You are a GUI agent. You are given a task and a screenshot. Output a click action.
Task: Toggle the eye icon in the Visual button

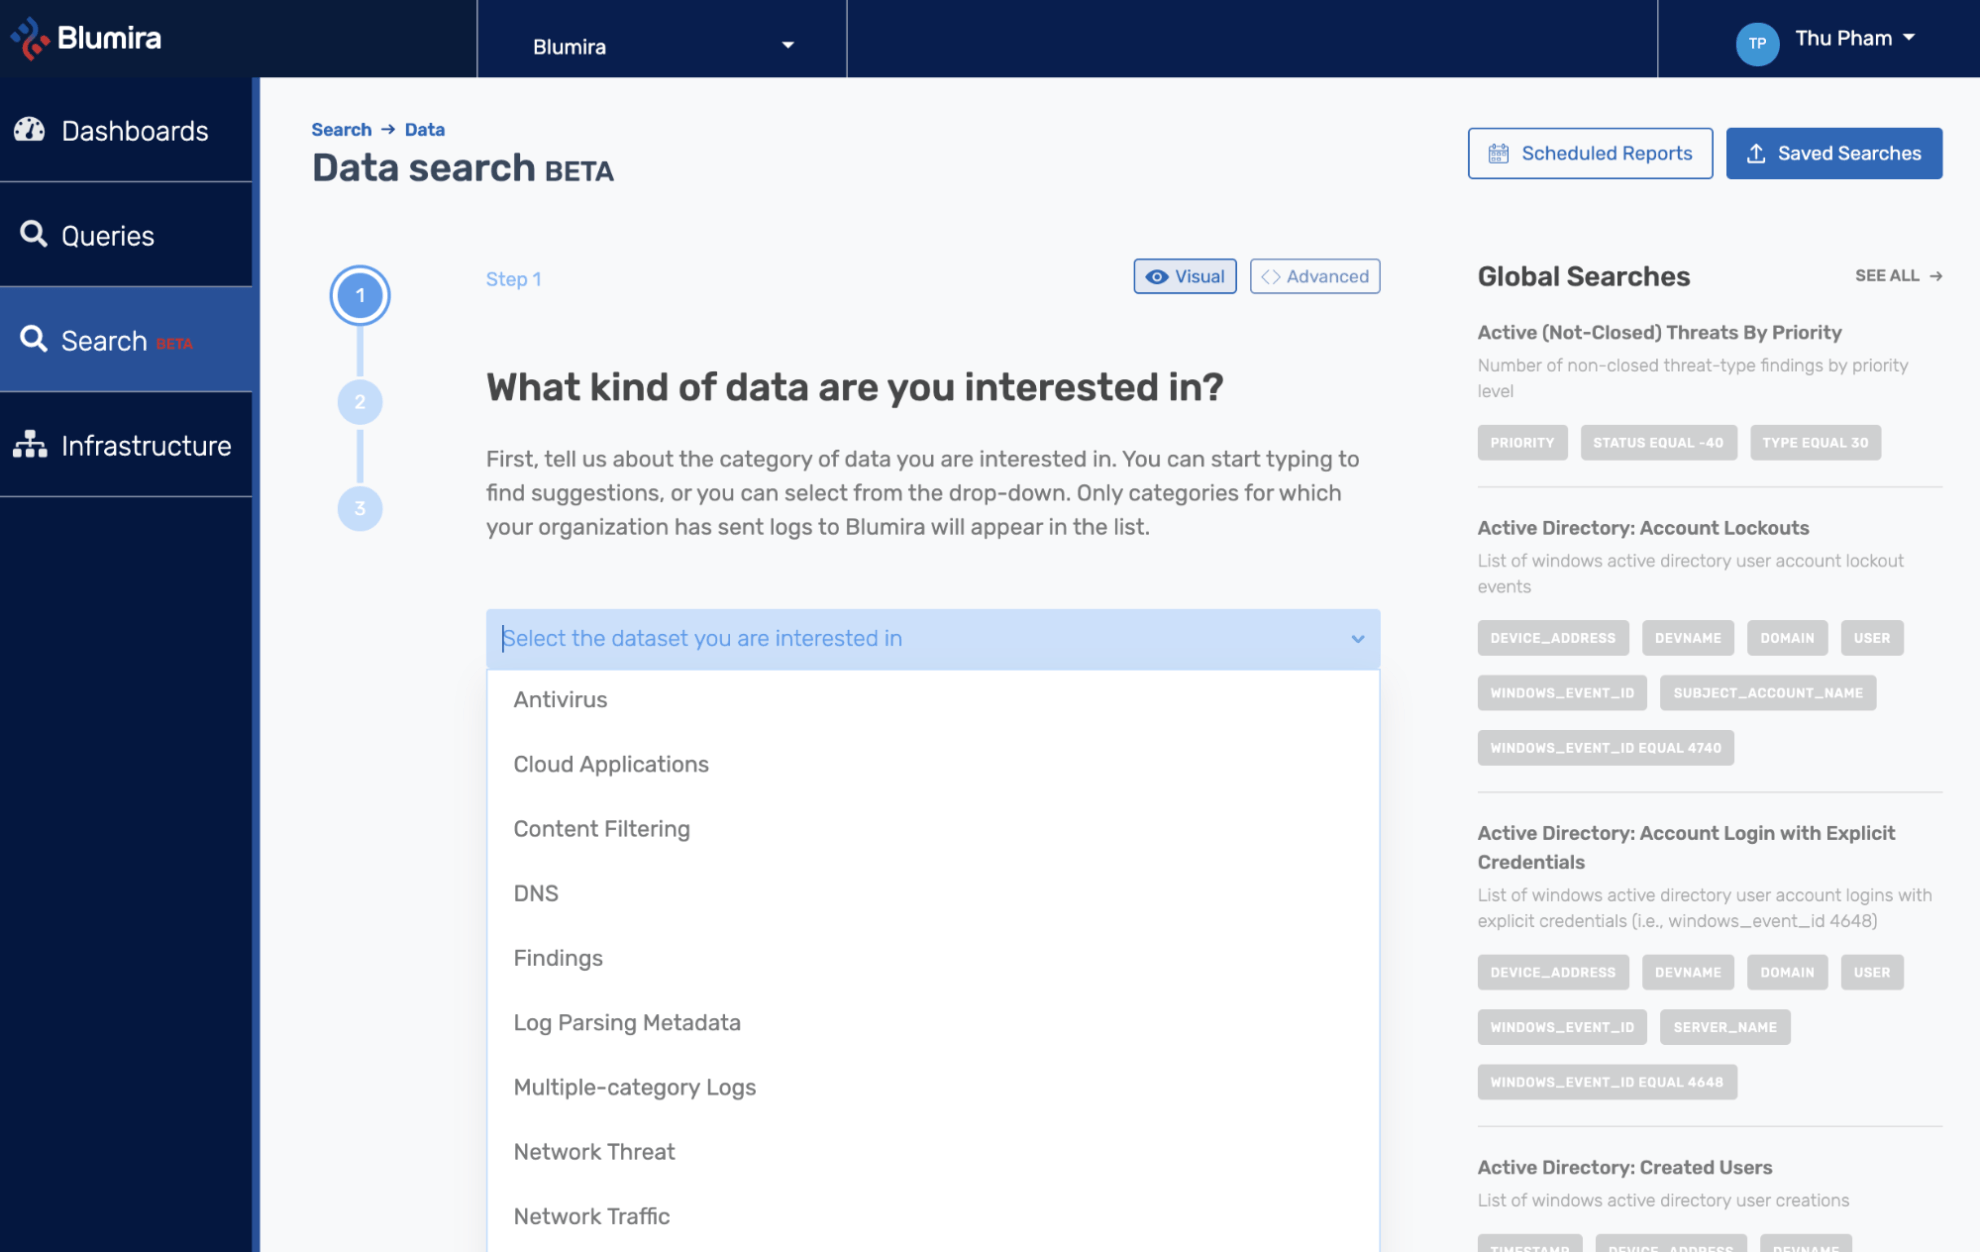click(1157, 276)
